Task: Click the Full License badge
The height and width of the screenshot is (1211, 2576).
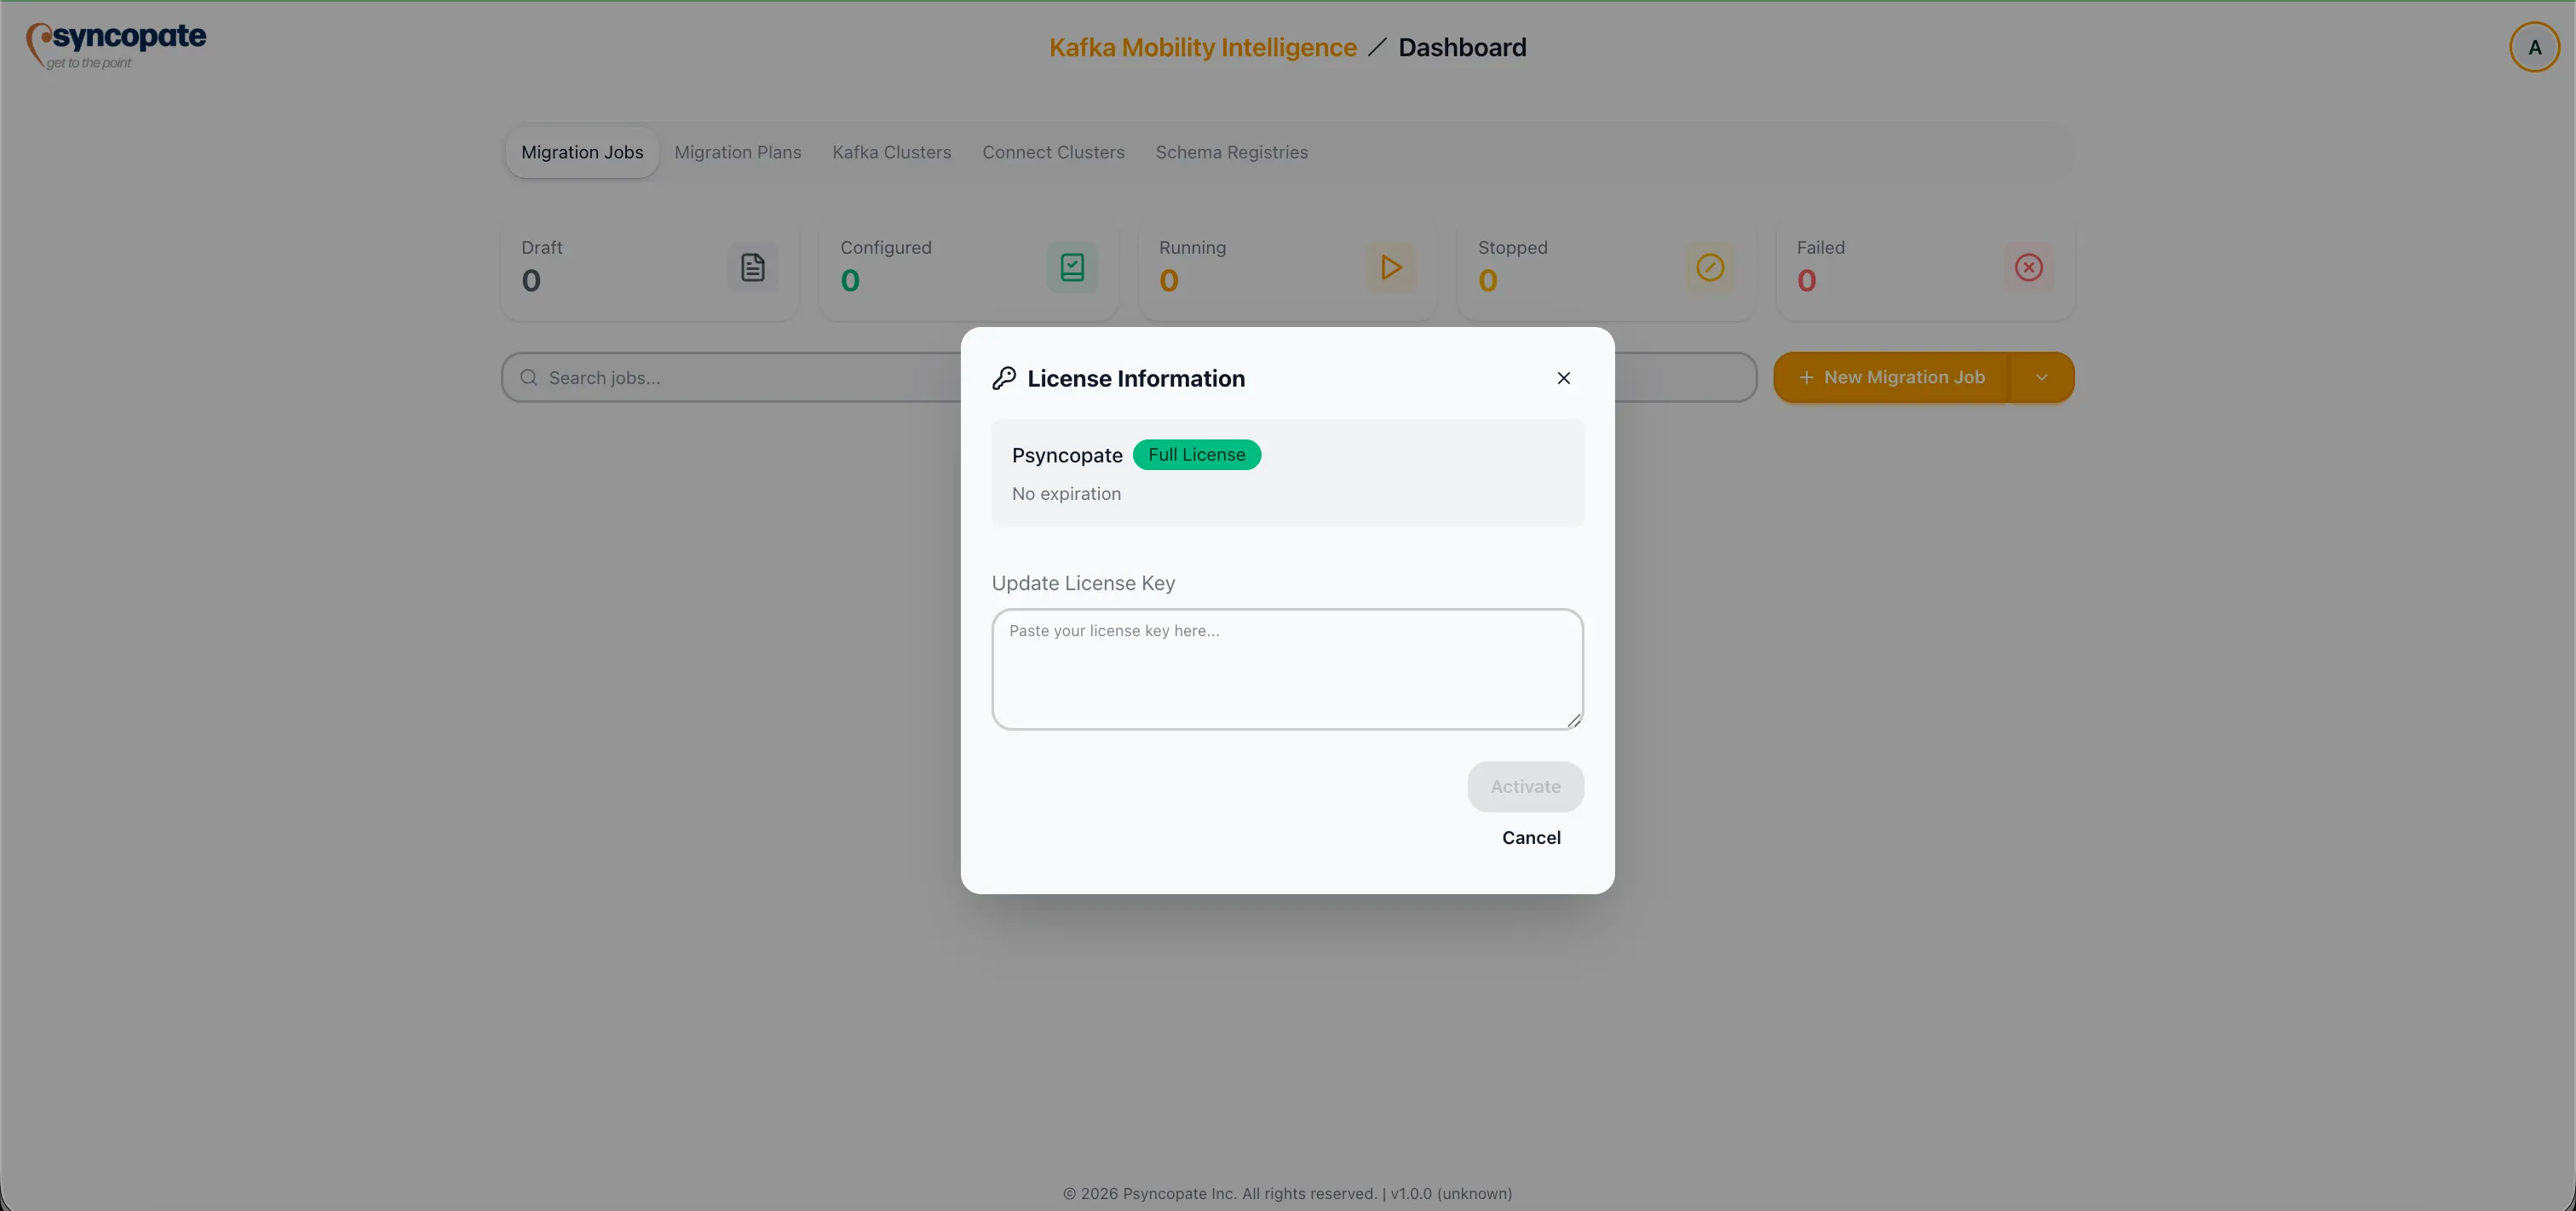Action: (x=1196, y=454)
